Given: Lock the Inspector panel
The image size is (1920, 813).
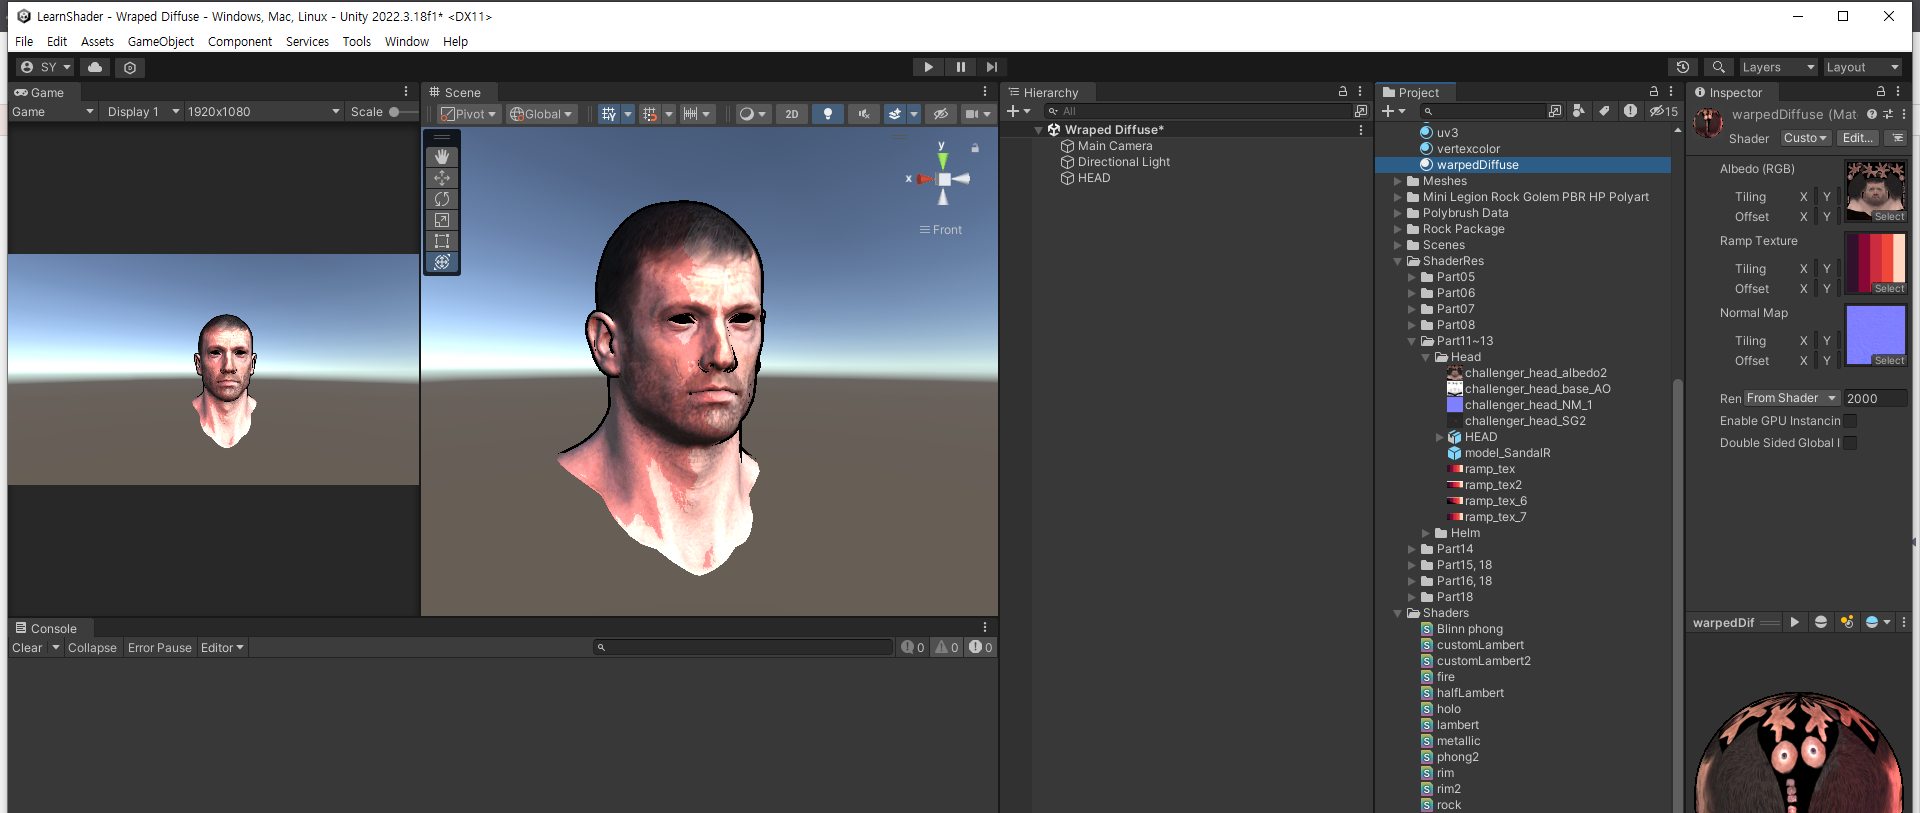Looking at the screenshot, I should click(1880, 91).
